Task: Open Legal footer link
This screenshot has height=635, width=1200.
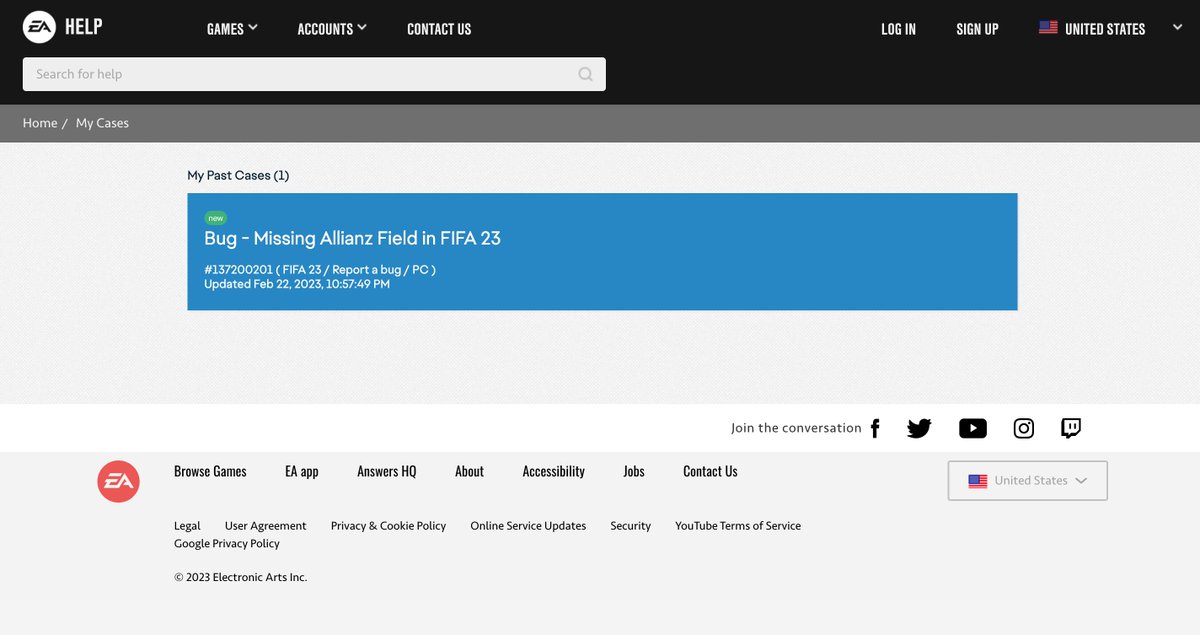Action: (x=187, y=526)
